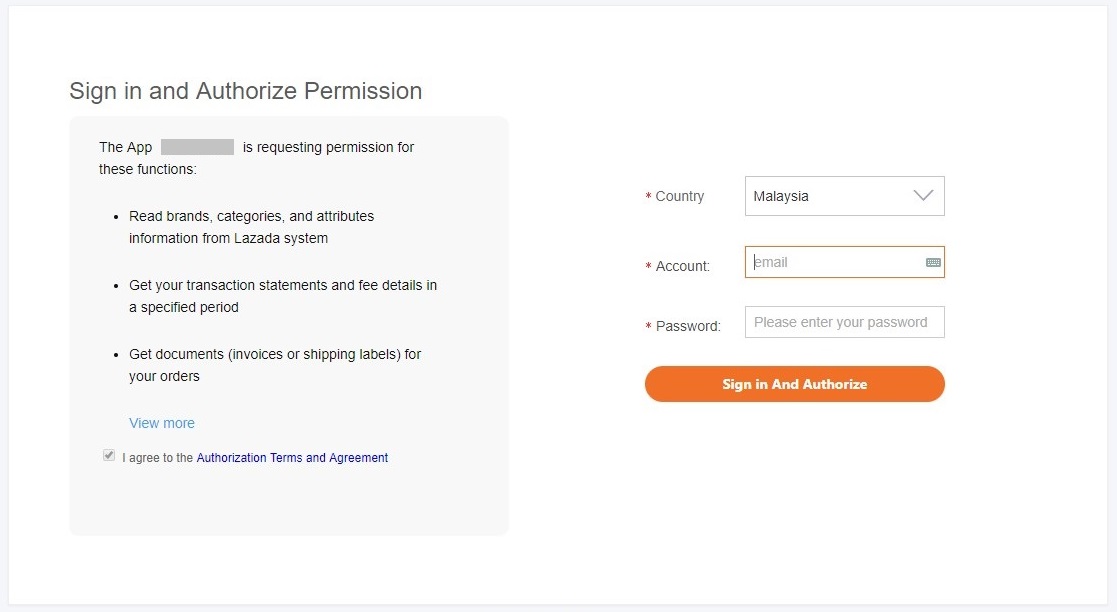Click Sign in And Authorize button
Screen dimensions: 1117x612
click(x=794, y=384)
